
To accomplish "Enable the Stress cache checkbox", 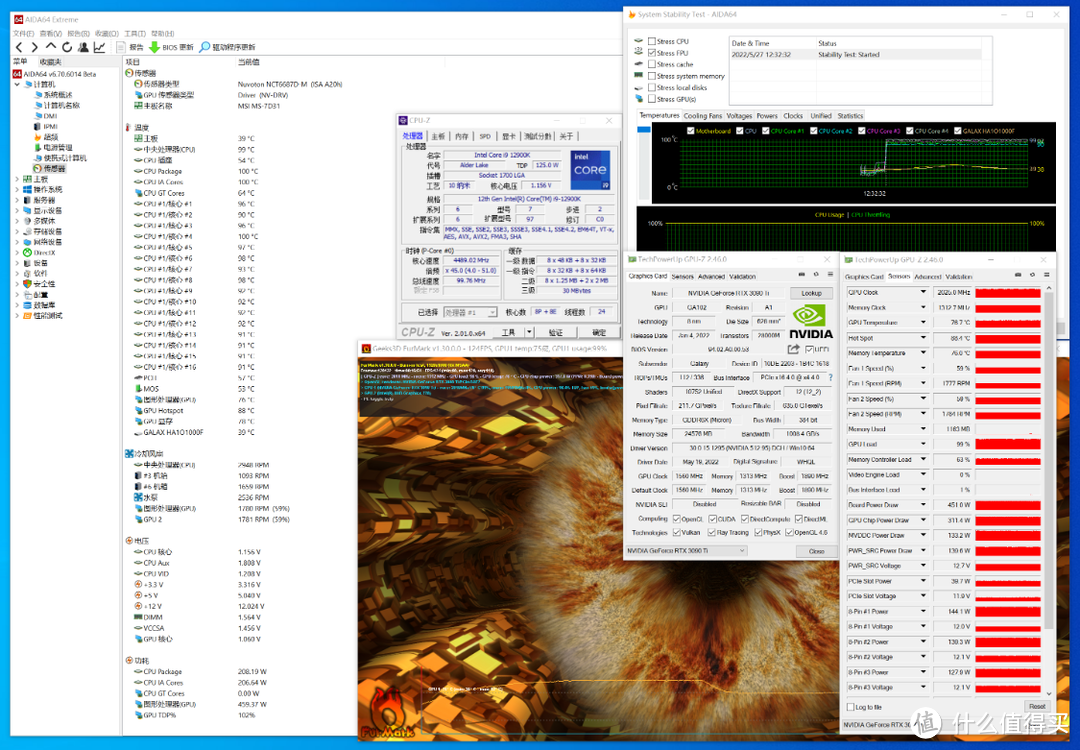I will (652, 65).
